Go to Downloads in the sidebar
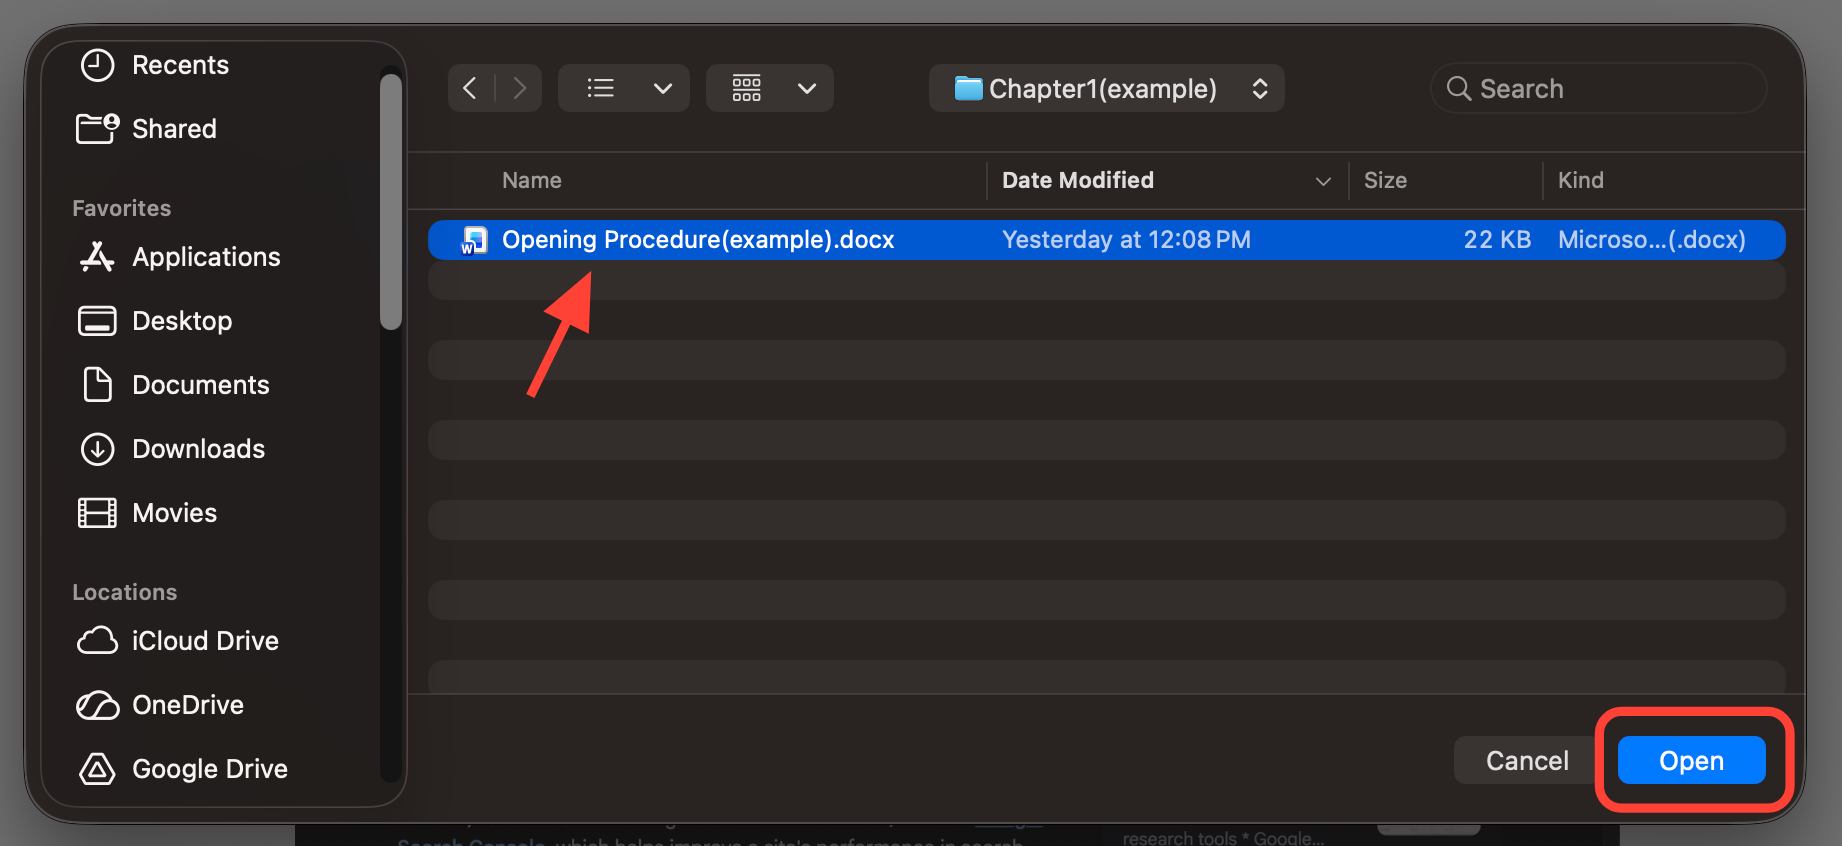The image size is (1842, 846). pos(198,449)
